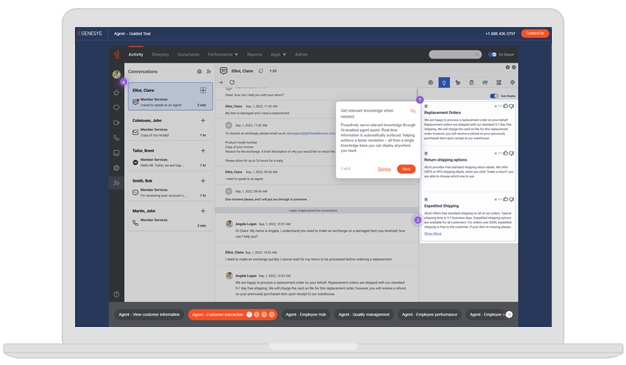This screenshot has height=365, width=626.
Task: Click thumbs down on Expedited Shipping article
Action: (511, 199)
